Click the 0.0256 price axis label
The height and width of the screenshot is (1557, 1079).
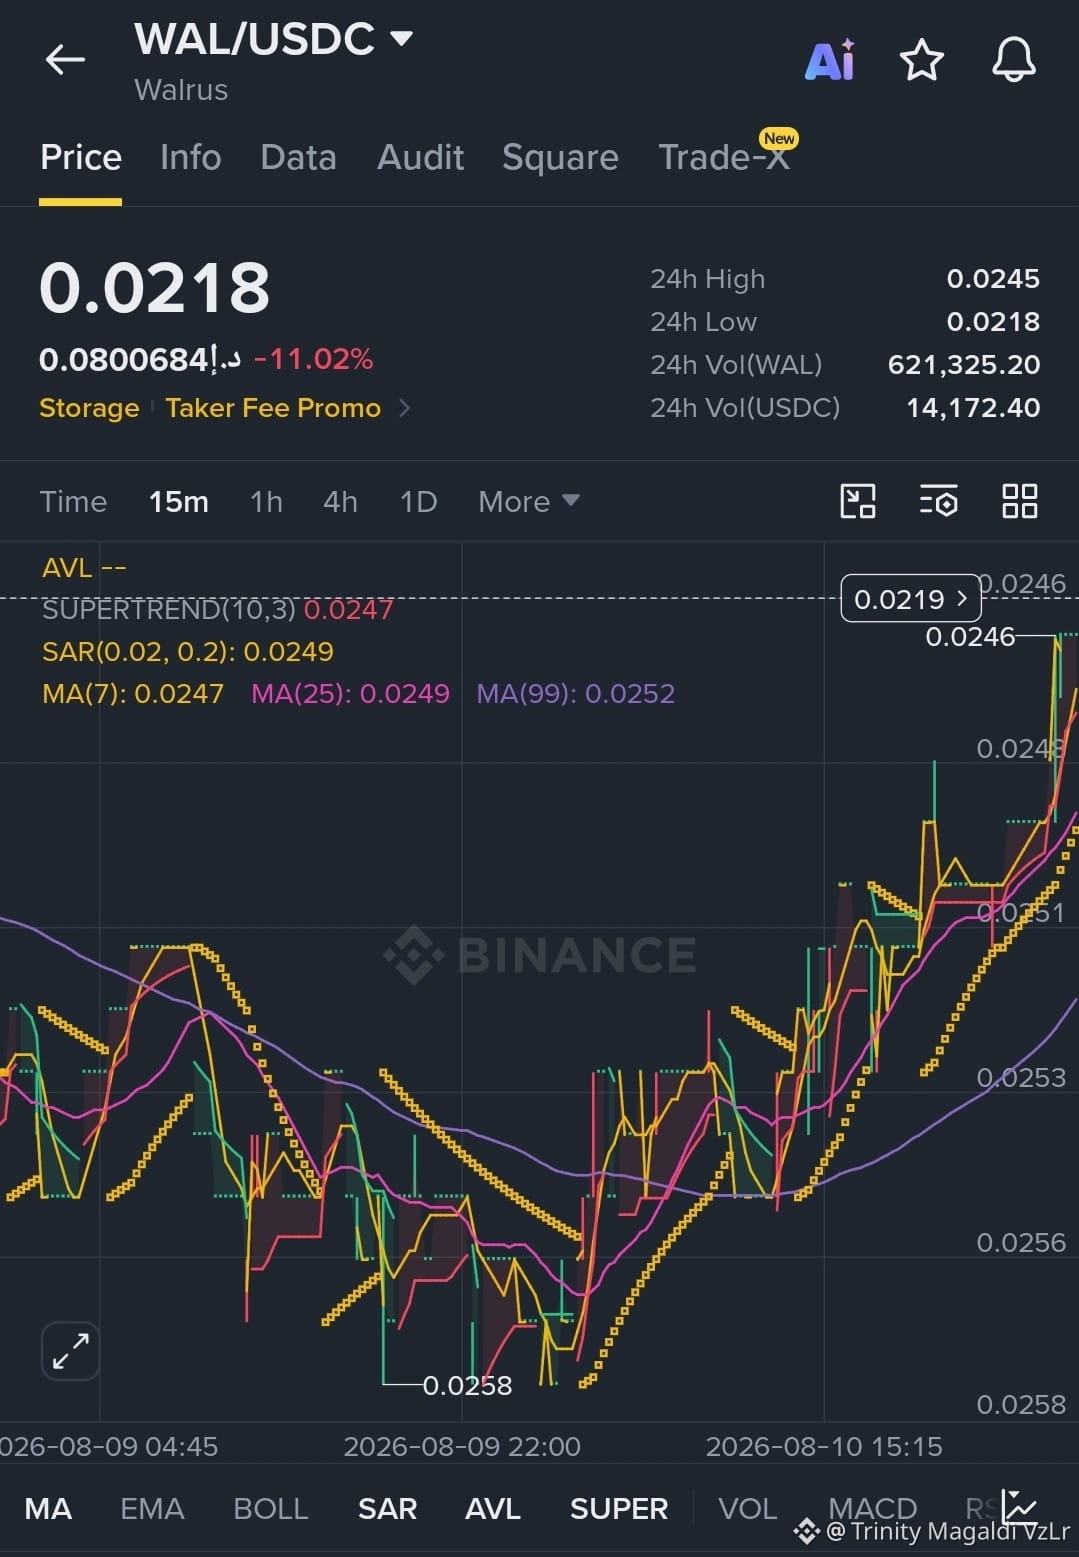click(x=1021, y=1242)
